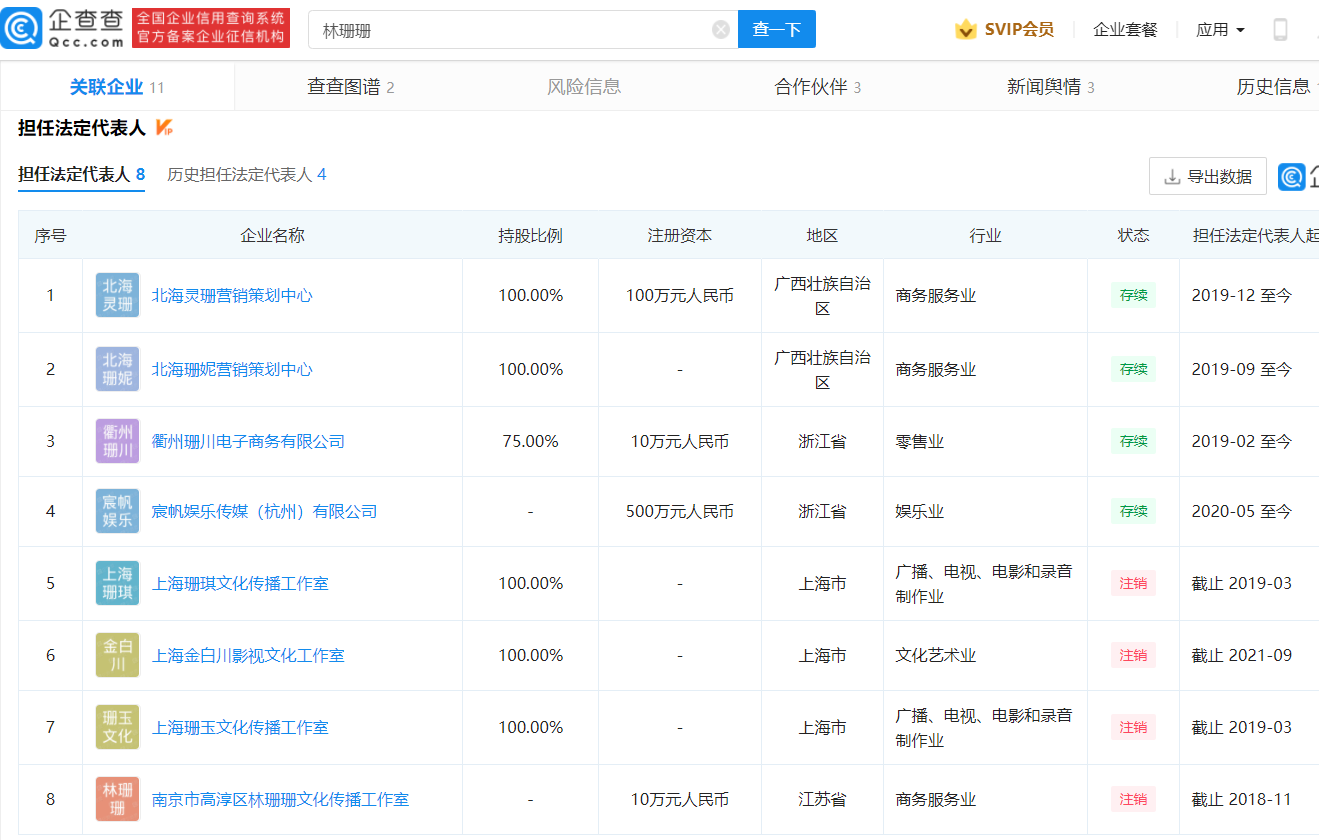This screenshot has height=840, width=1319.
Task: Open 衢州珊川电子商务有限公司 company link
Action: point(248,442)
